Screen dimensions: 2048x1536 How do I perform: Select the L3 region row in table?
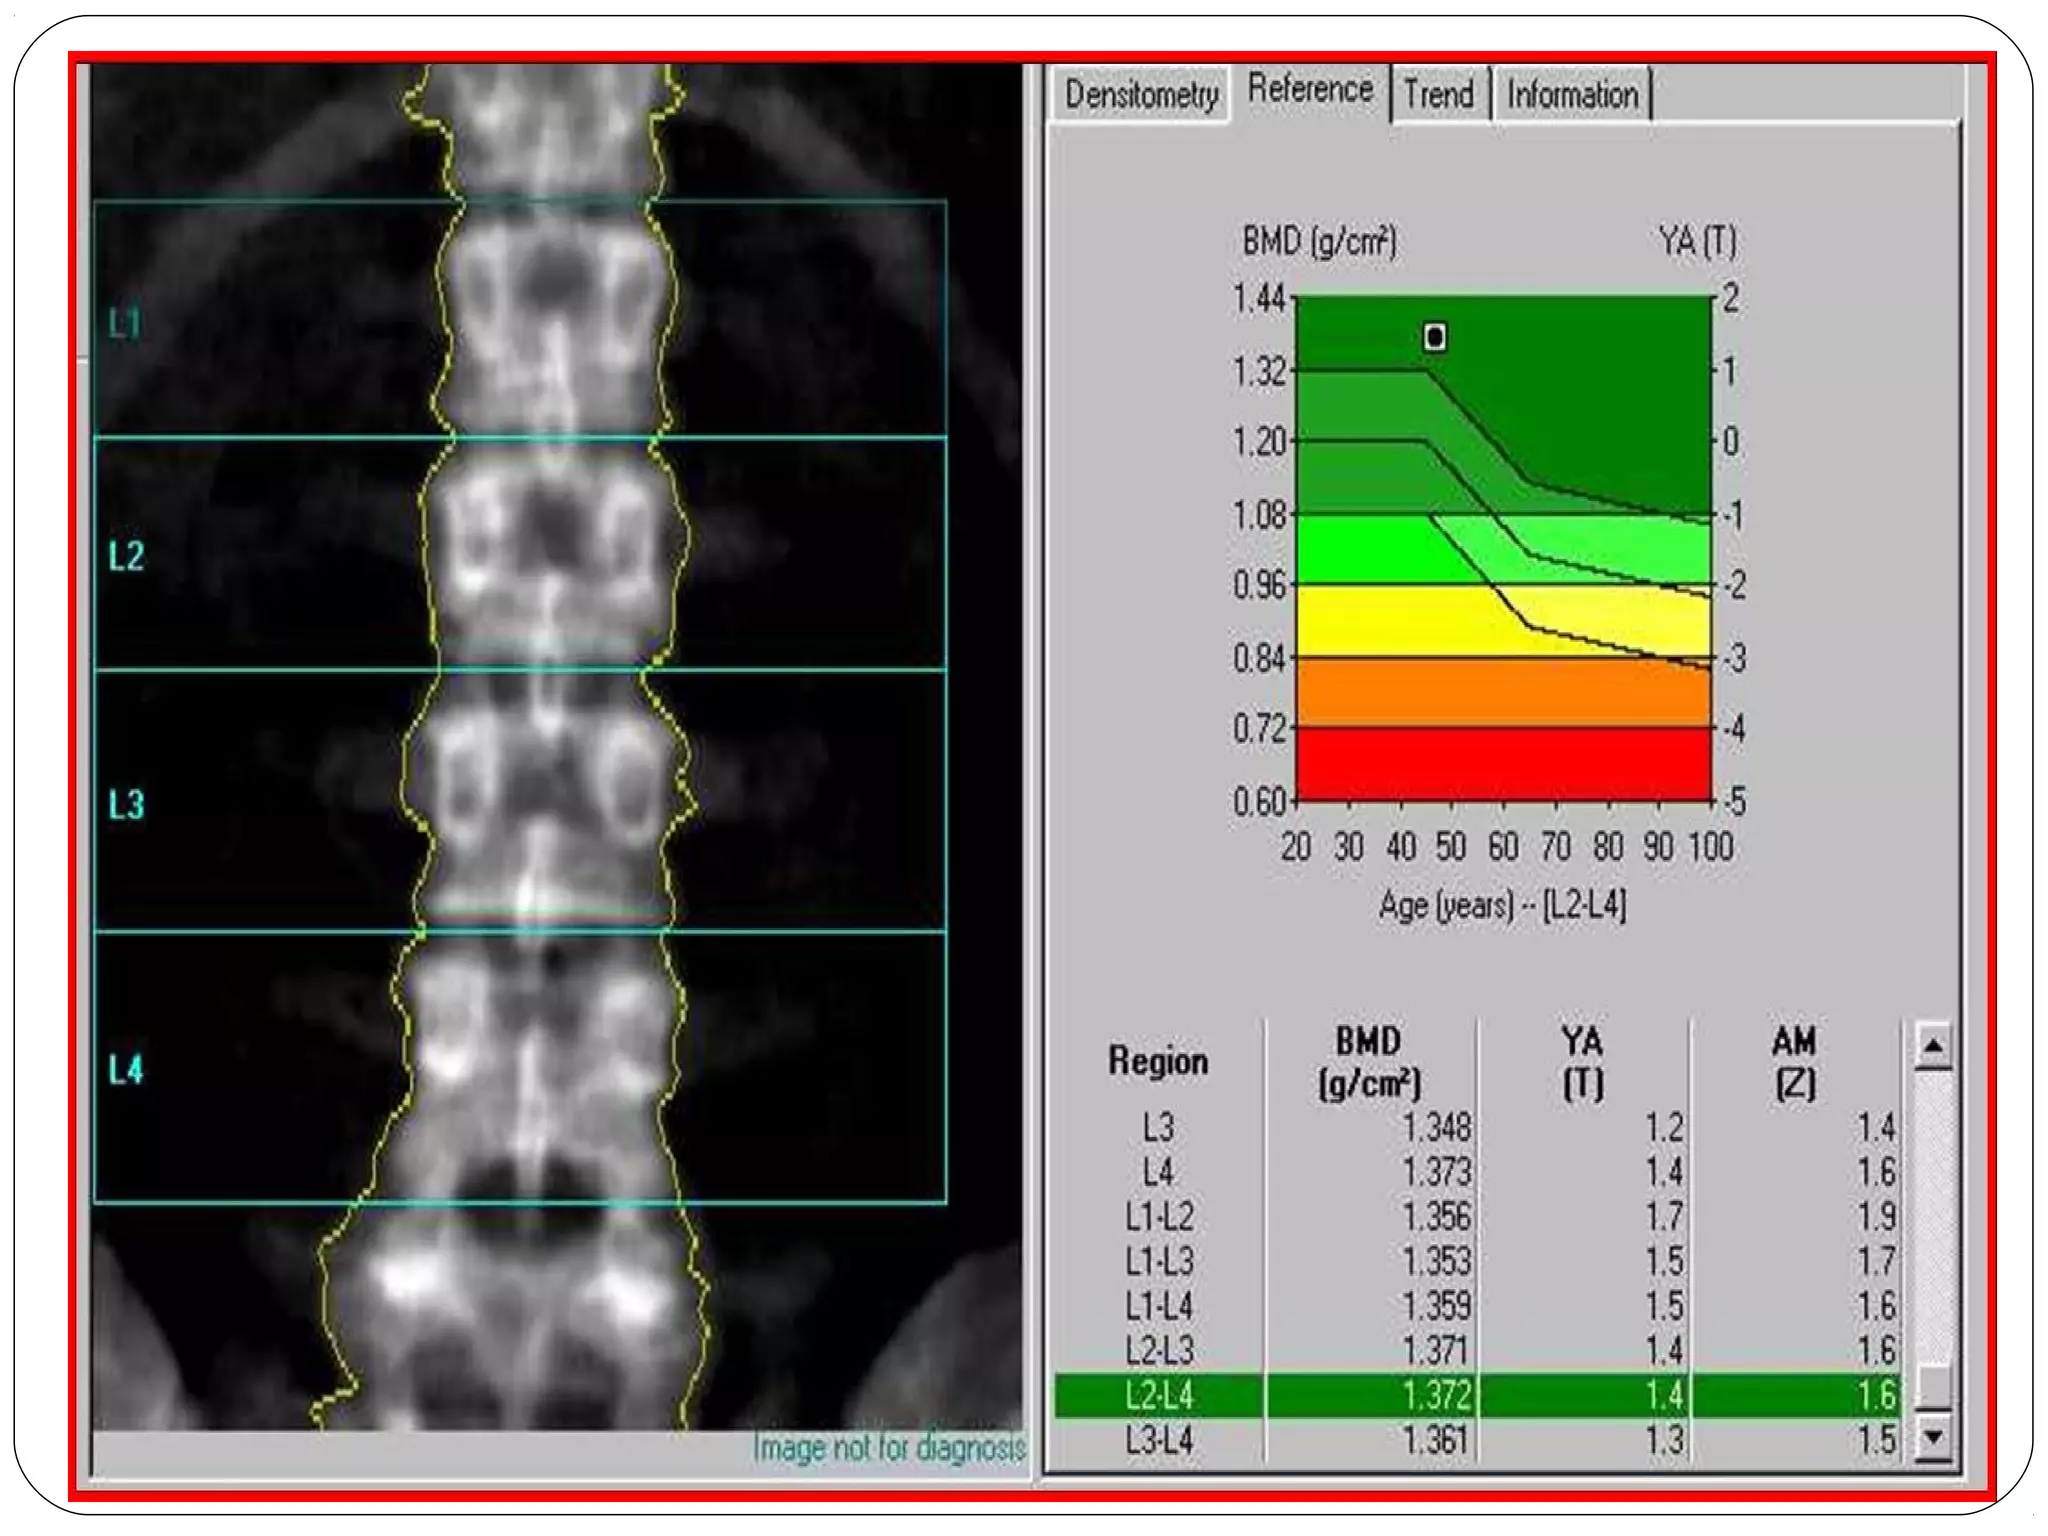pyautogui.click(x=1158, y=1128)
